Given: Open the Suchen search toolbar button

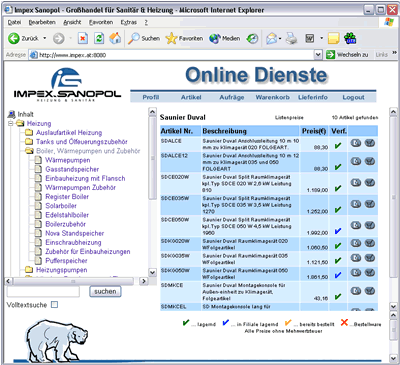Looking at the screenshot, I should (144, 38).
